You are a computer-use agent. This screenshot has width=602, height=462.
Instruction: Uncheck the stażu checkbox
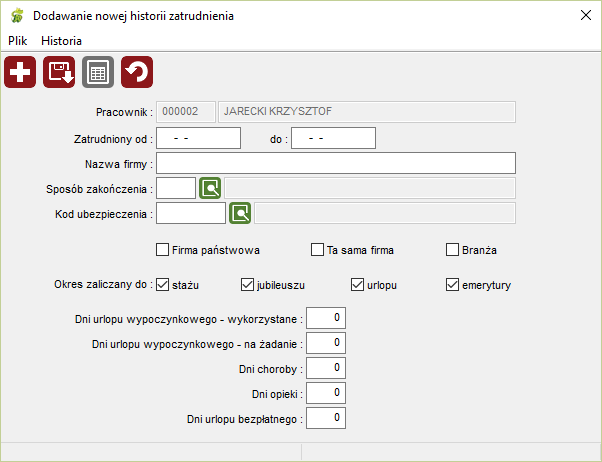click(162, 285)
